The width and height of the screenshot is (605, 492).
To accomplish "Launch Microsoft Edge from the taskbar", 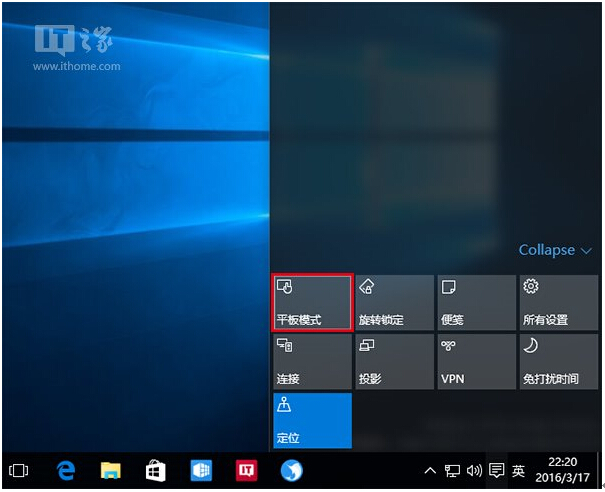I will pyautogui.click(x=66, y=470).
